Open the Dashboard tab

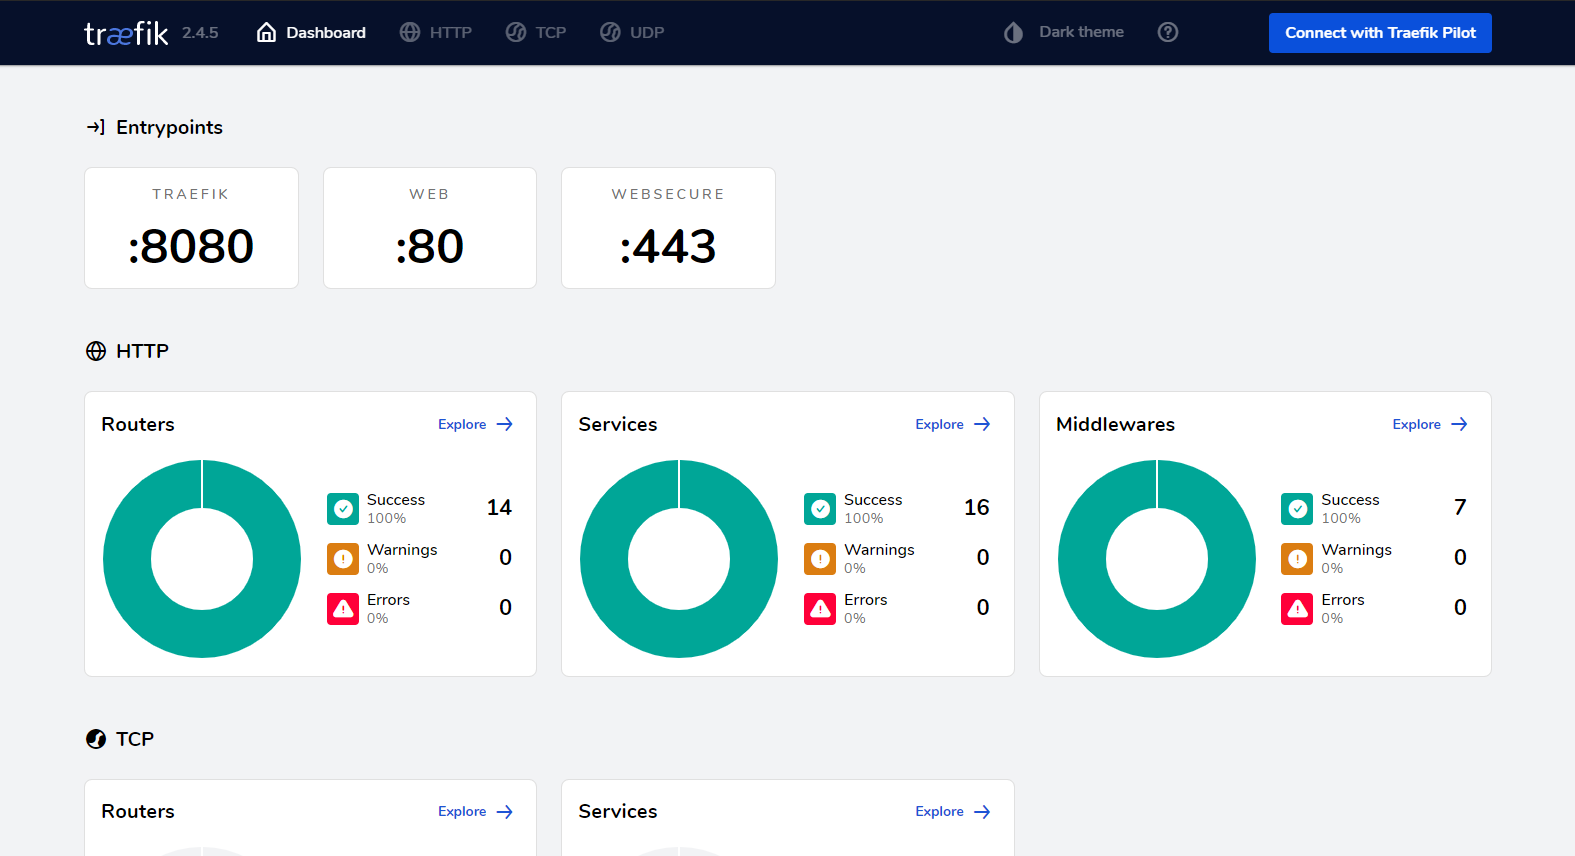(x=311, y=32)
